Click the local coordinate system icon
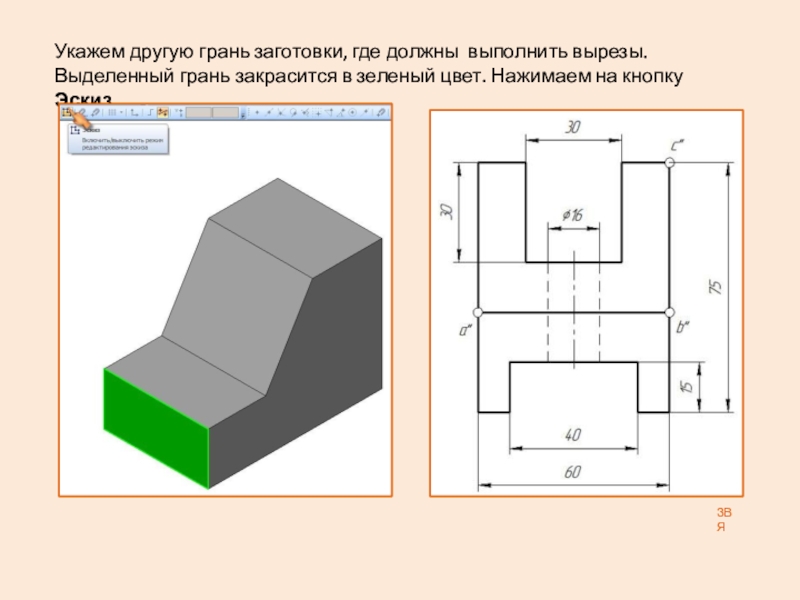Viewport: 800px width, 600px height. [x=134, y=112]
